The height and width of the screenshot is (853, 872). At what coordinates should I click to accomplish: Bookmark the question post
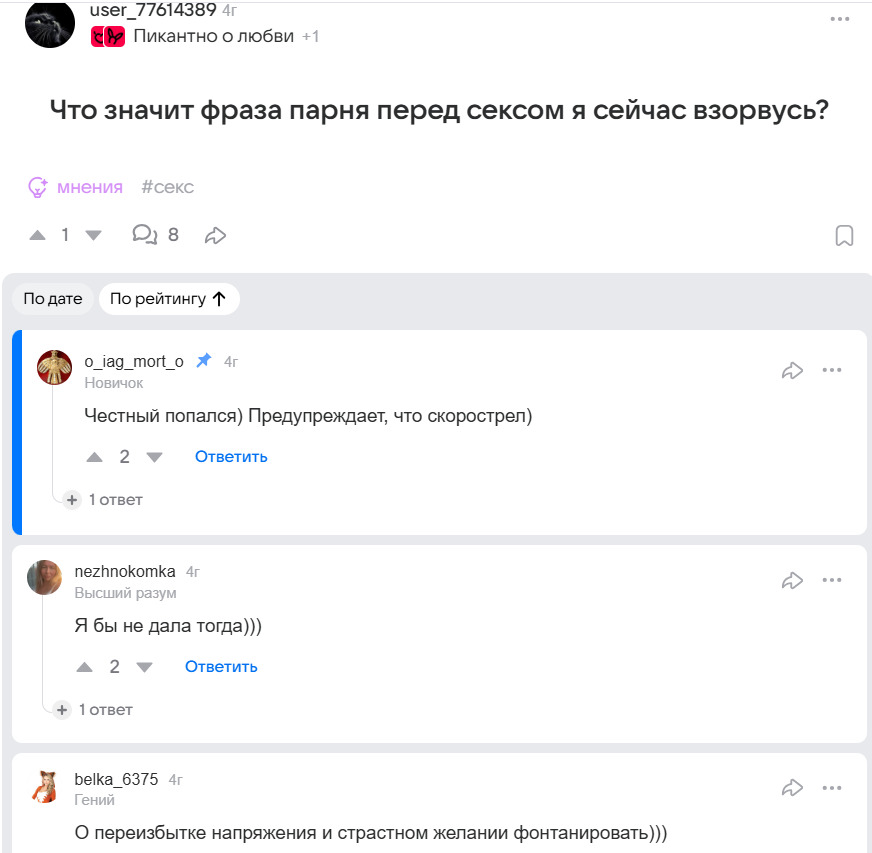[x=844, y=236]
